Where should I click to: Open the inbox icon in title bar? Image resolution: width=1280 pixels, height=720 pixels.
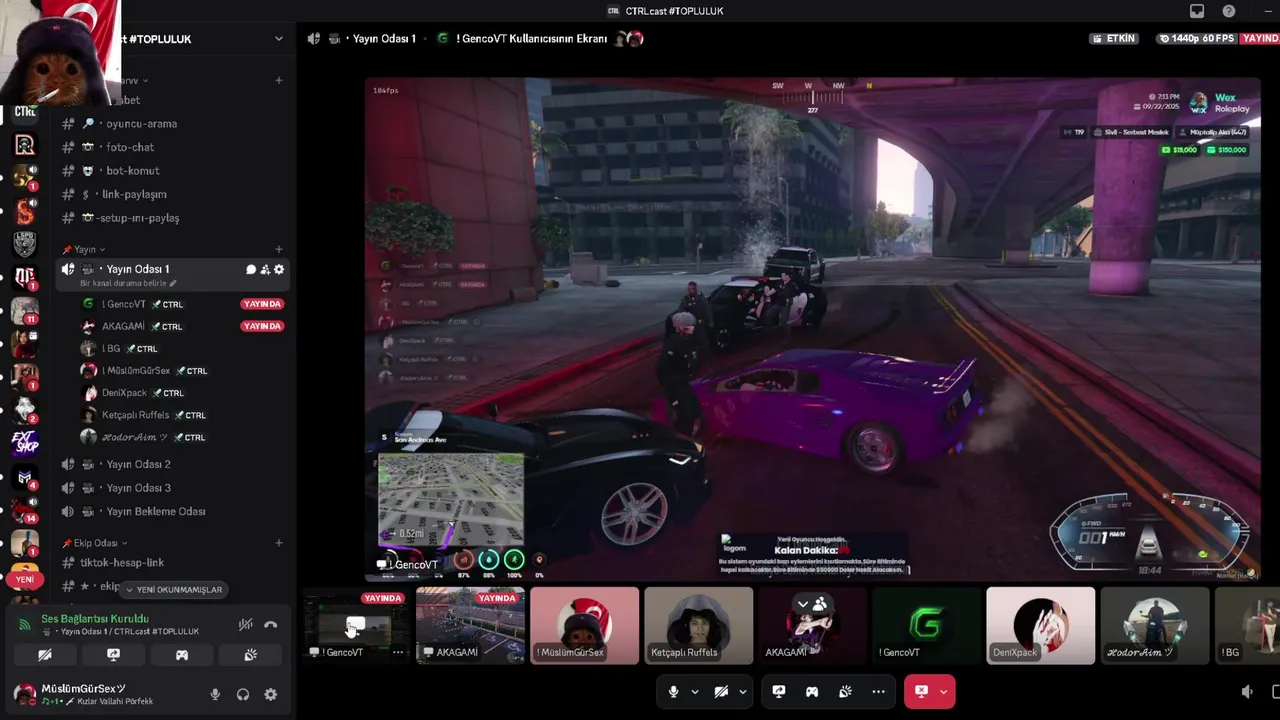tap(1197, 11)
